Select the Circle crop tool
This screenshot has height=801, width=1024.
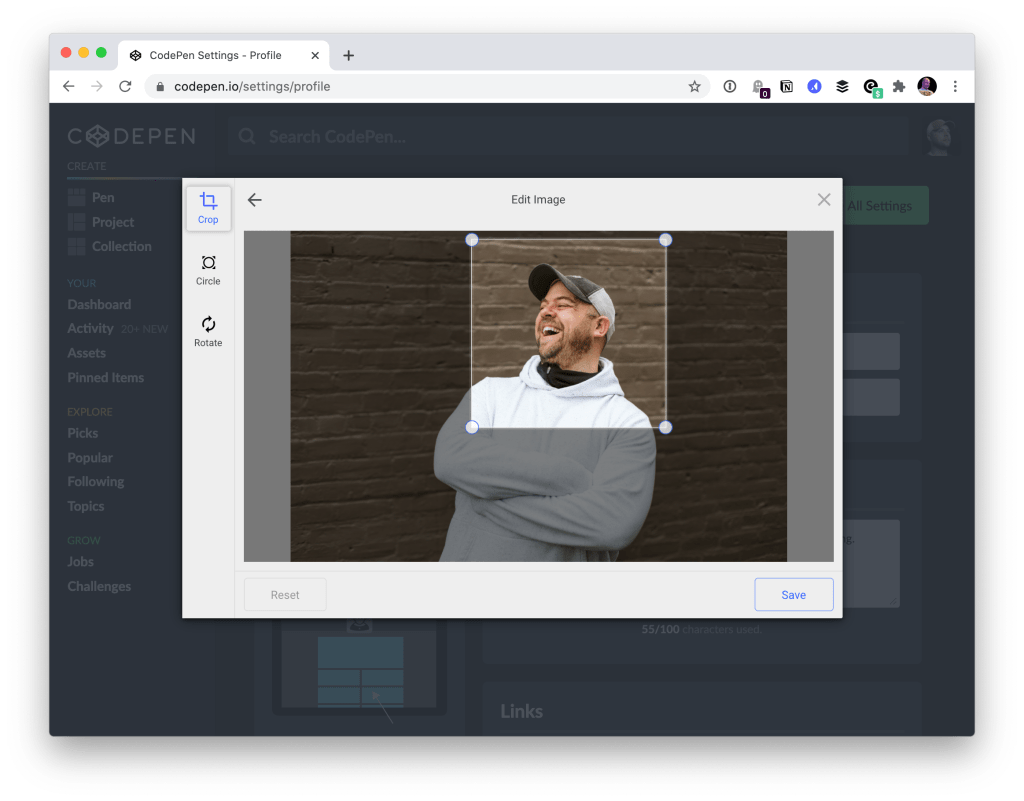208,270
